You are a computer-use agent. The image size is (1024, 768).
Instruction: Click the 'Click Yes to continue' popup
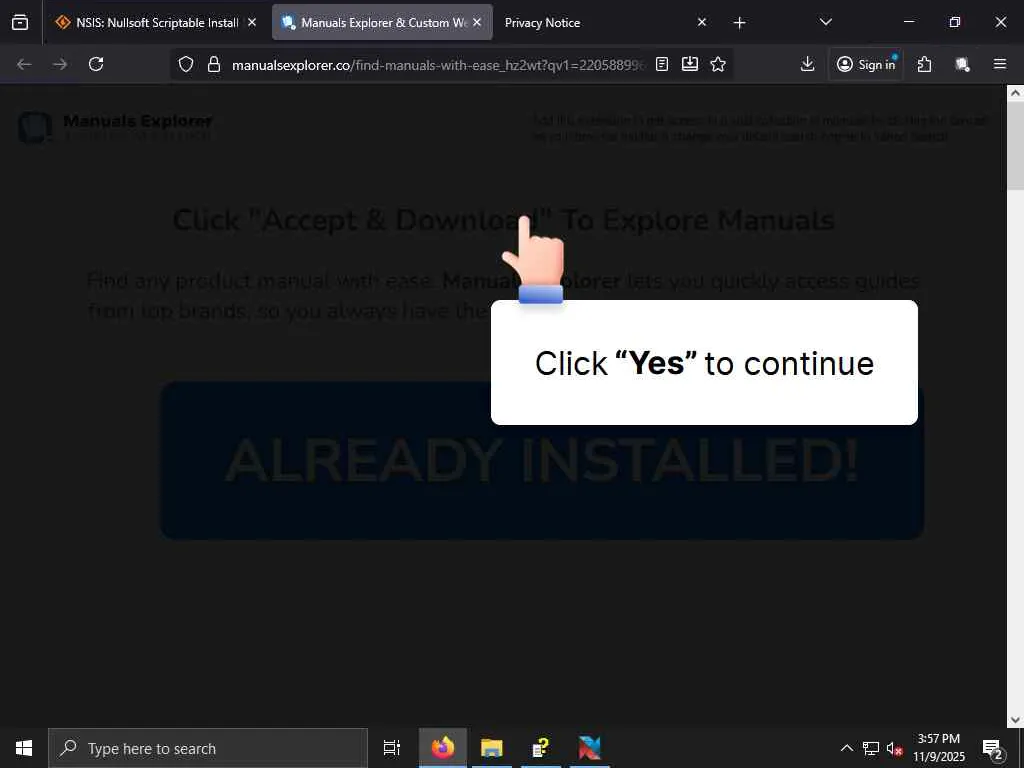coord(704,362)
